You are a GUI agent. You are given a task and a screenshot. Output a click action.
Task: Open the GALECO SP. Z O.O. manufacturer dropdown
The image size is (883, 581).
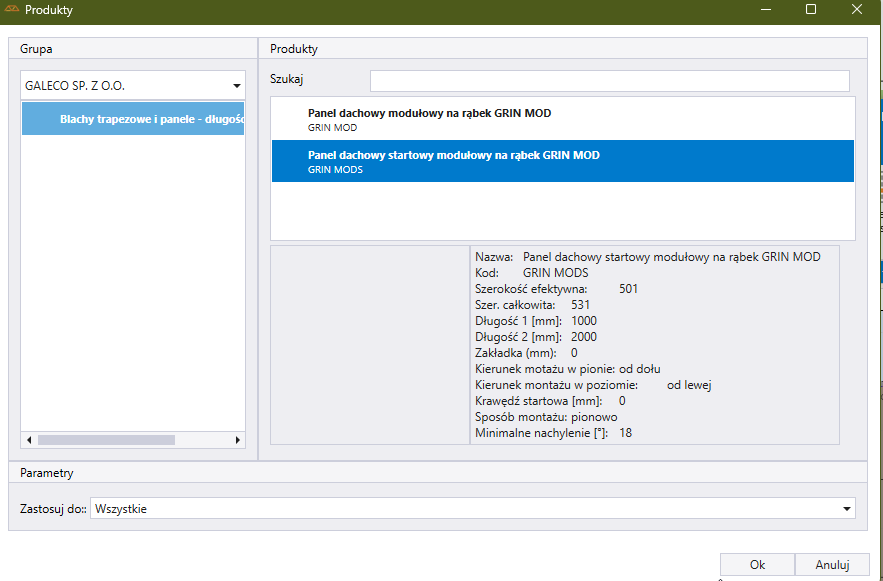[236, 86]
